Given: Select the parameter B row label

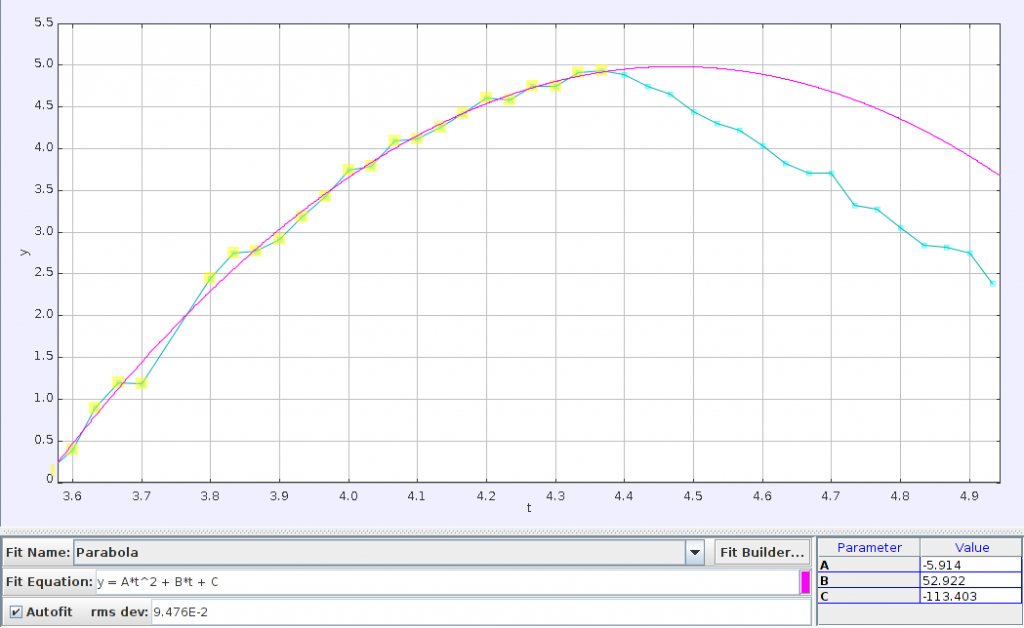Looking at the screenshot, I should pos(869,580).
